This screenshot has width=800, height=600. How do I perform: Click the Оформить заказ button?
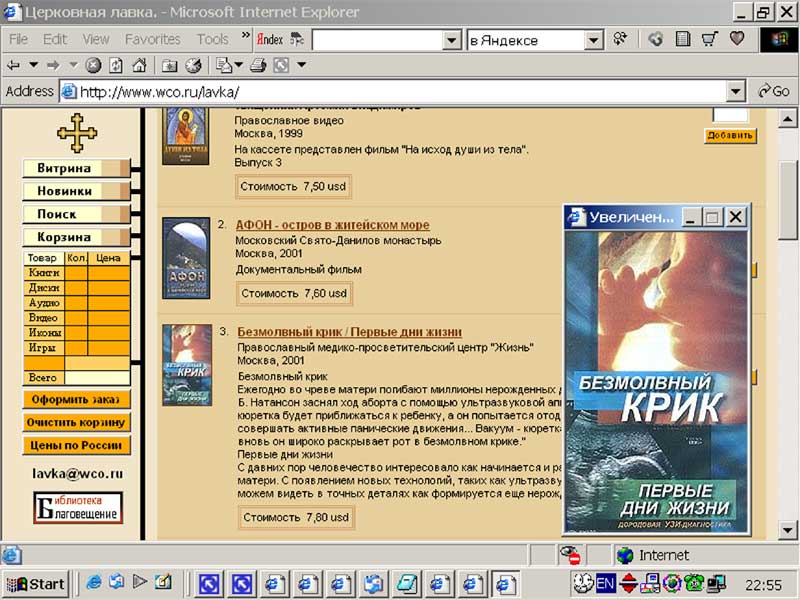(76, 399)
